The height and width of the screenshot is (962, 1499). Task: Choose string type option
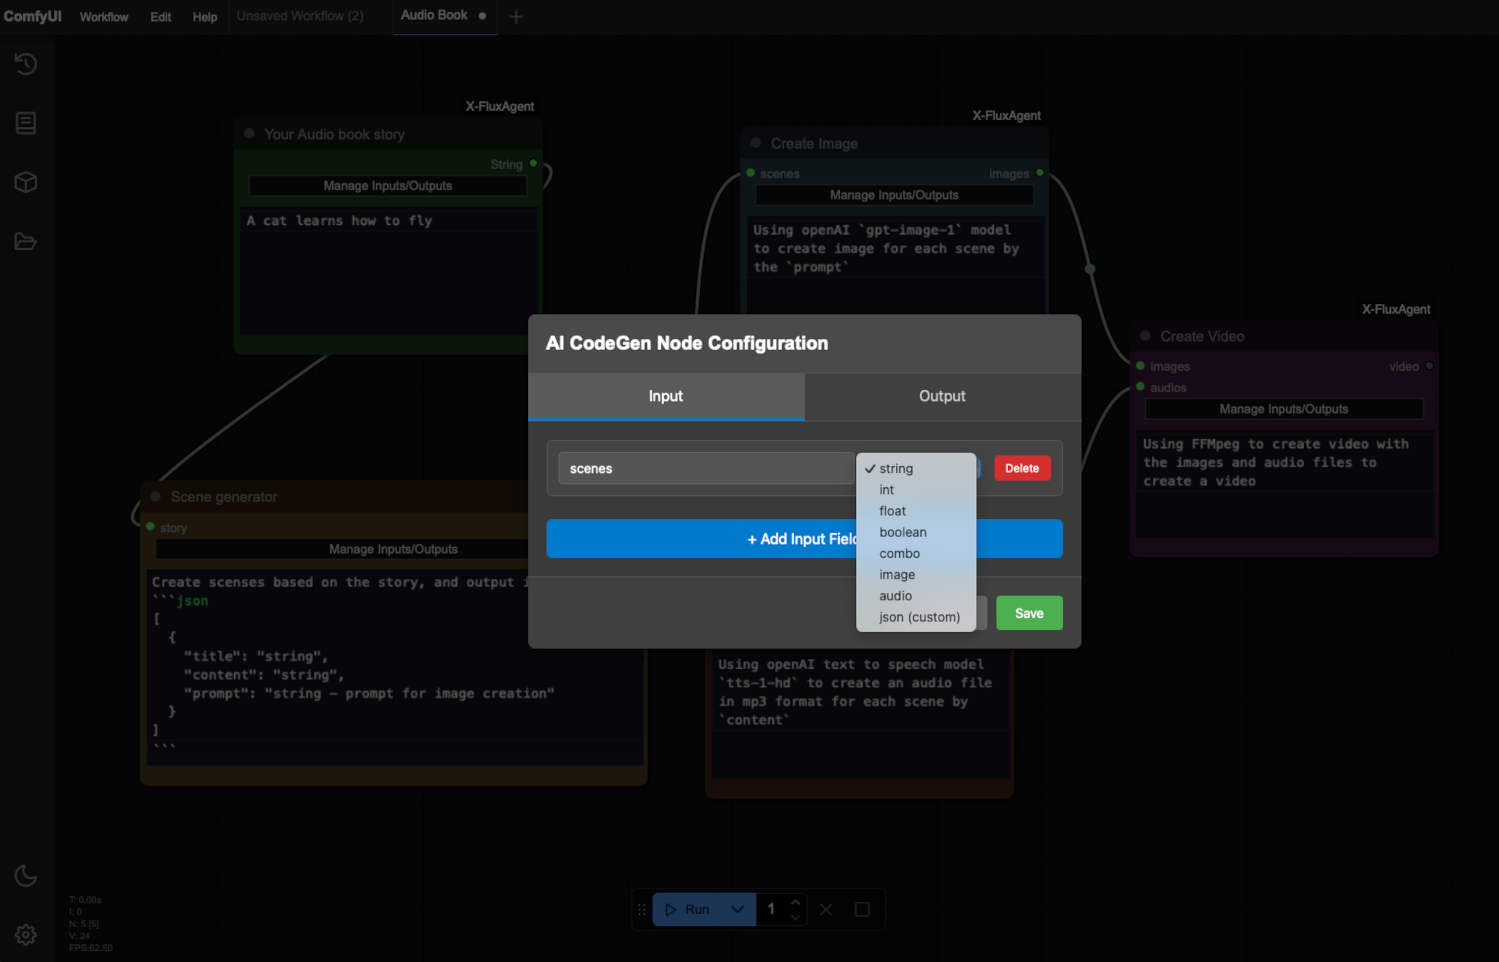coord(896,468)
